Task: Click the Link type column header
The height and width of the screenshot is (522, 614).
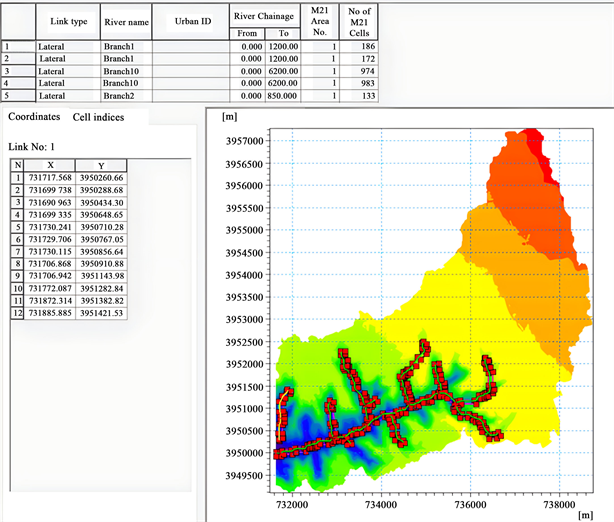Action: (67, 21)
